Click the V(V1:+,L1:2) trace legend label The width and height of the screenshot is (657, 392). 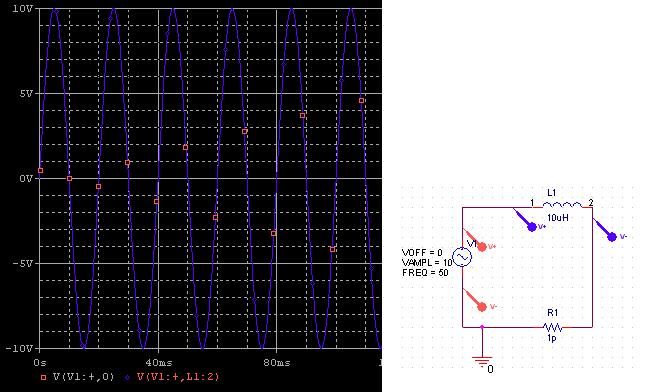[178, 377]
